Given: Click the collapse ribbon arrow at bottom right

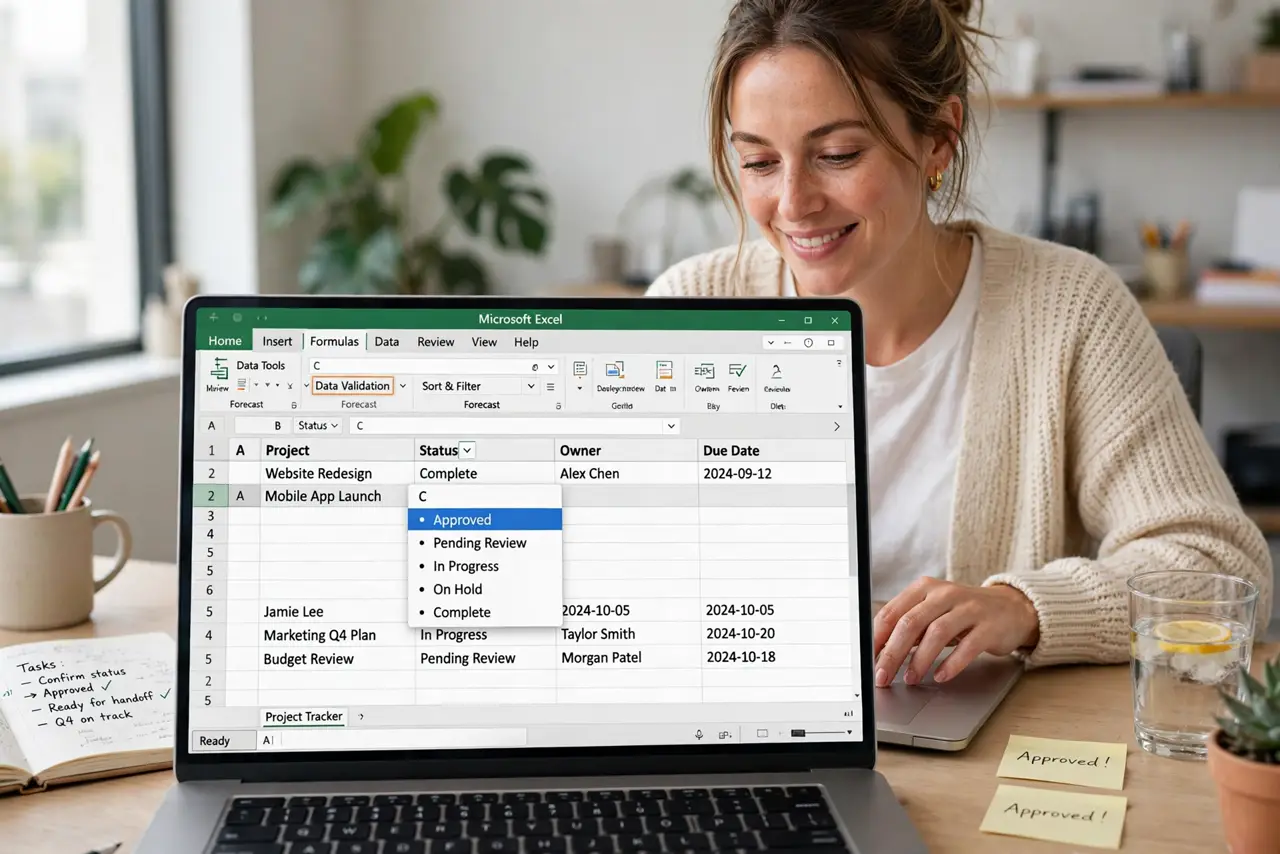Looking at the screenshot, I should (839, 406).
